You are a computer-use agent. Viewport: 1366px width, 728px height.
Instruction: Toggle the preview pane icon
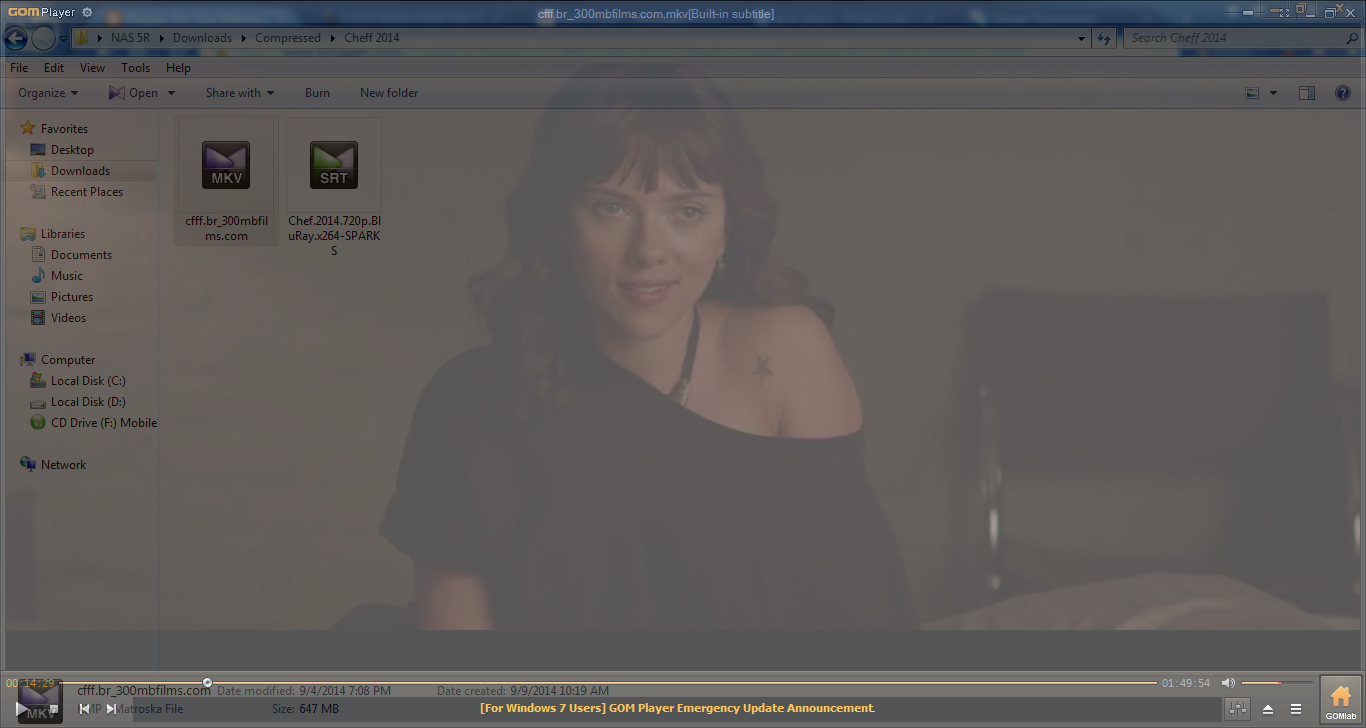(x=1307, y=93)
